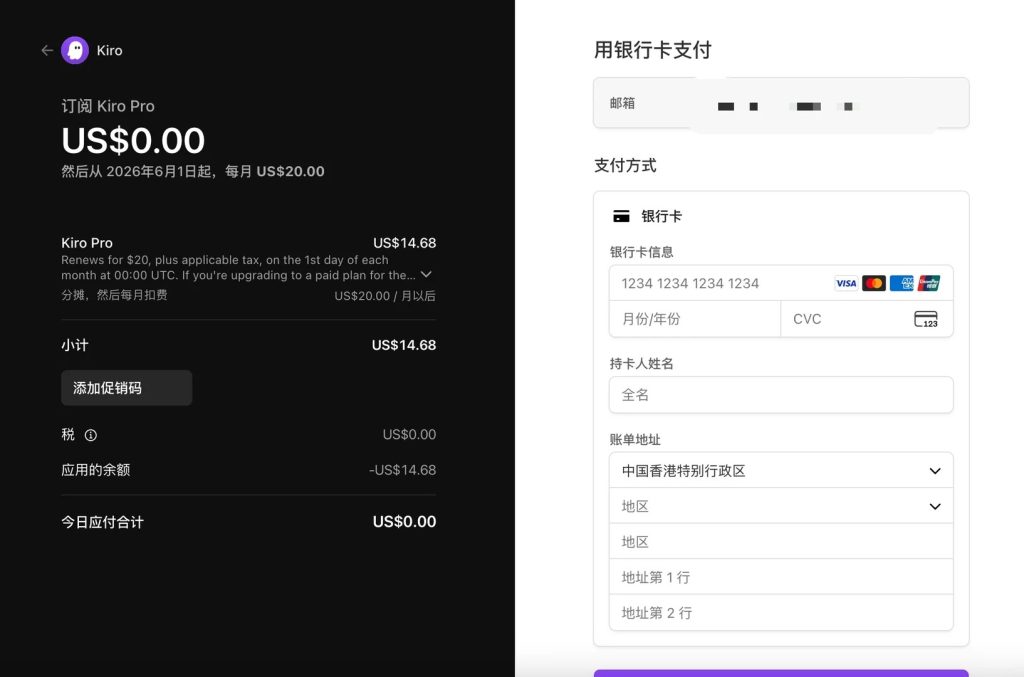The width and height of the screenshot is (1024, 677).
Task: Click the 添加促销码 button
Action: pos(127,388)
